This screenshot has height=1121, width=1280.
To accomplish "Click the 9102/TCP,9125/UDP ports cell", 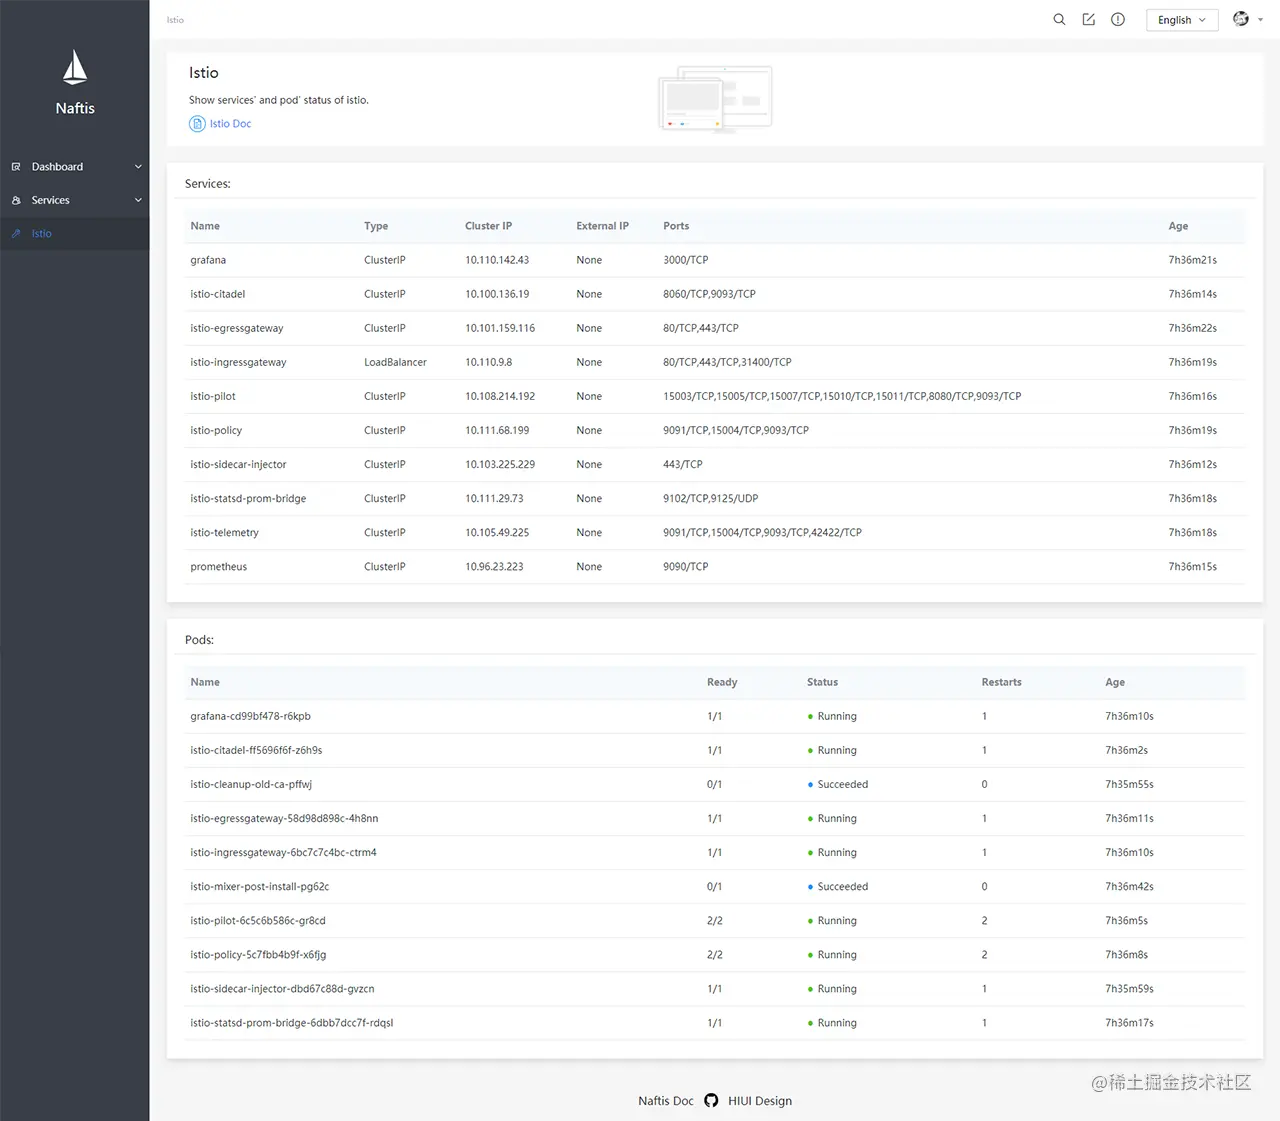I will tap(710, 498).
